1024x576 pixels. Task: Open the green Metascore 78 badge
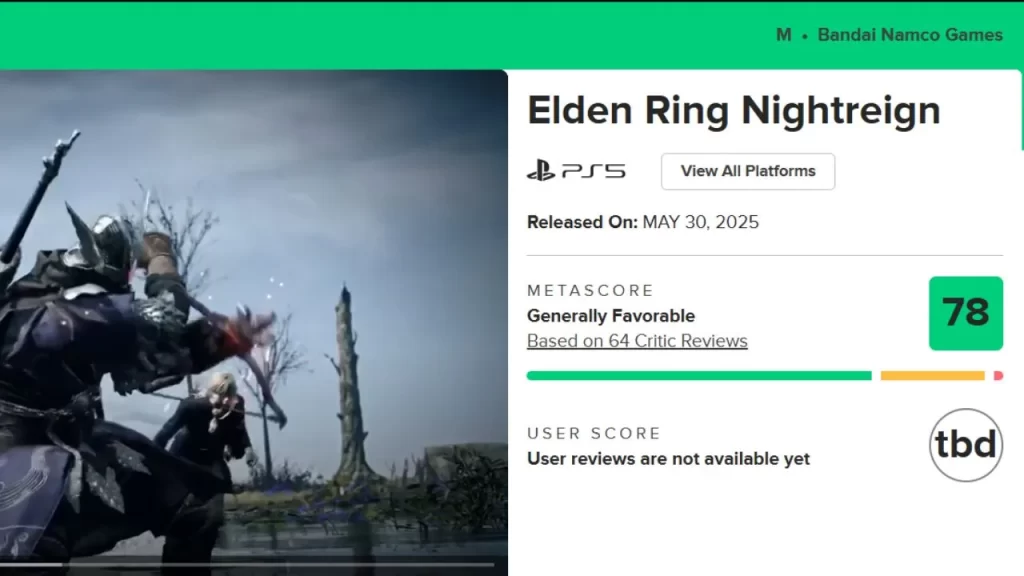click(x=965, y=314)
